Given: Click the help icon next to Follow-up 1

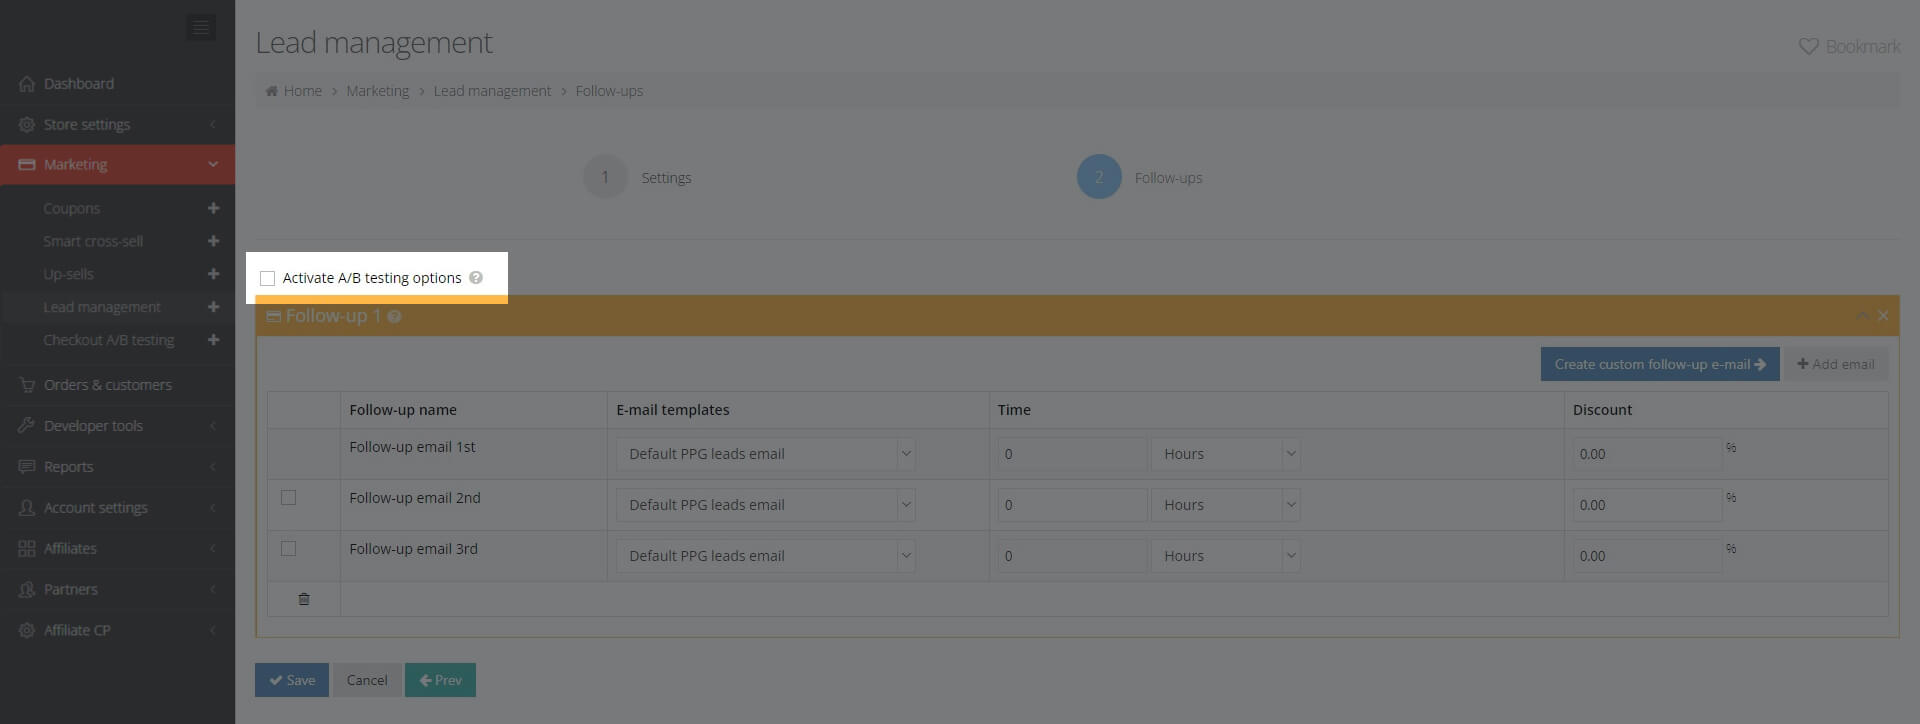Looking at the screenshot, I should pos(395,317).
